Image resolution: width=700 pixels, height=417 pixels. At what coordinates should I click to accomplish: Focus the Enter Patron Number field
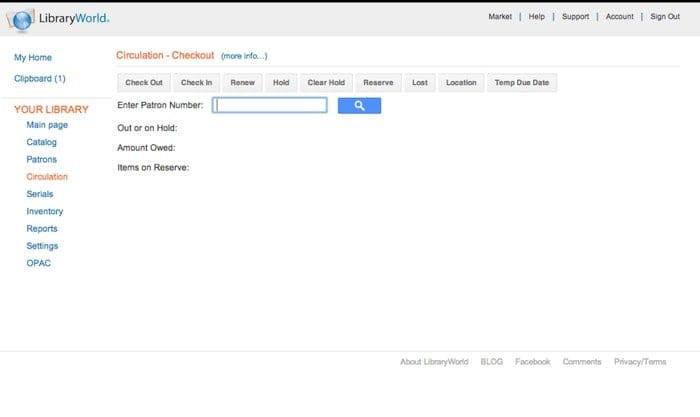click(270, 105)
